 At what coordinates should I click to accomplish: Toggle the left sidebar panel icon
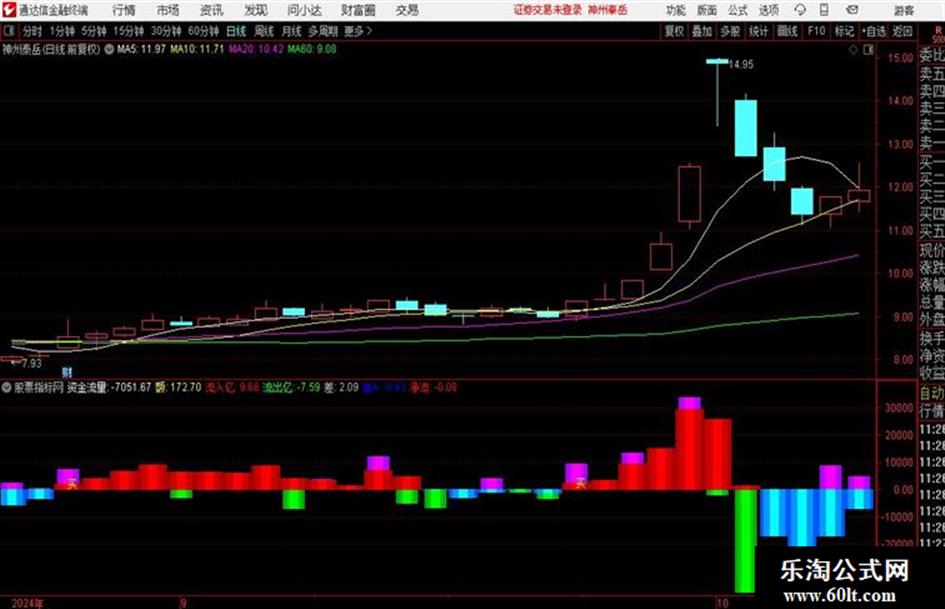point(9,31)
